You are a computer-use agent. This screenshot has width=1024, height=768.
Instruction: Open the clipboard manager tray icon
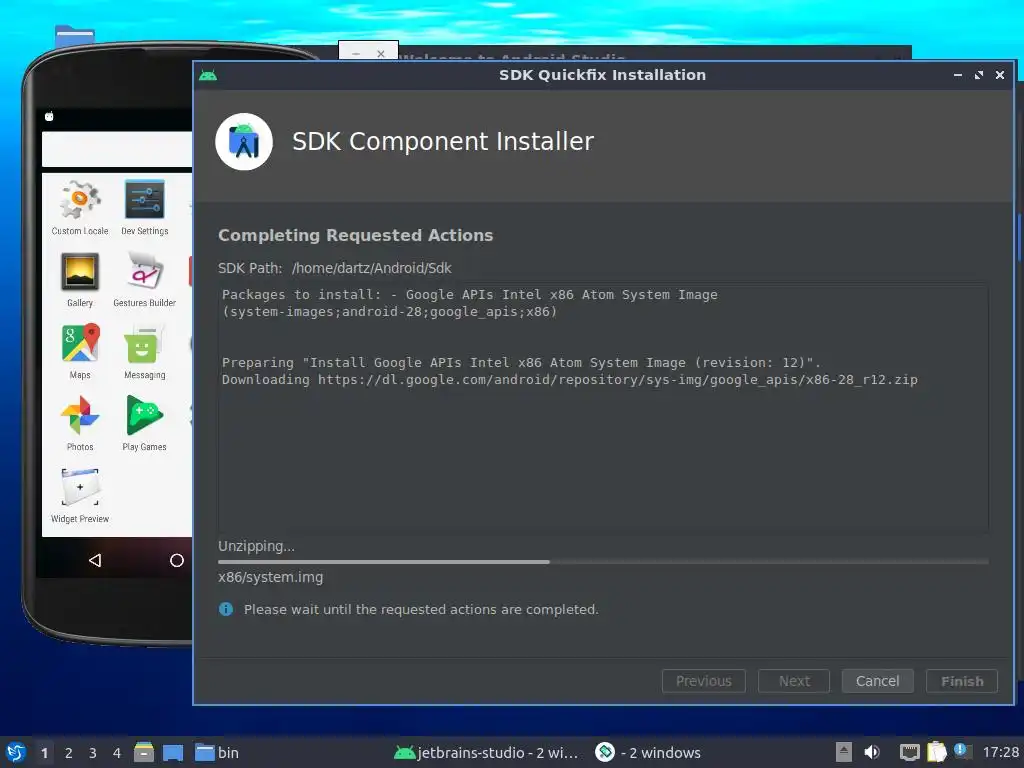[936, 752]
